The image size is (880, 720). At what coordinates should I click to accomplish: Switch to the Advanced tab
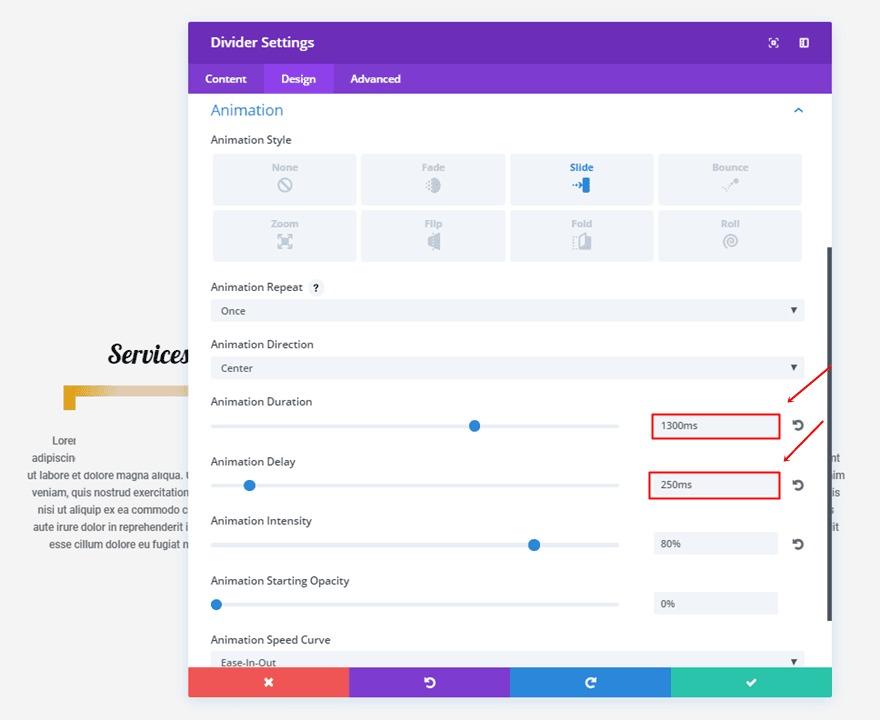[375, 79]
